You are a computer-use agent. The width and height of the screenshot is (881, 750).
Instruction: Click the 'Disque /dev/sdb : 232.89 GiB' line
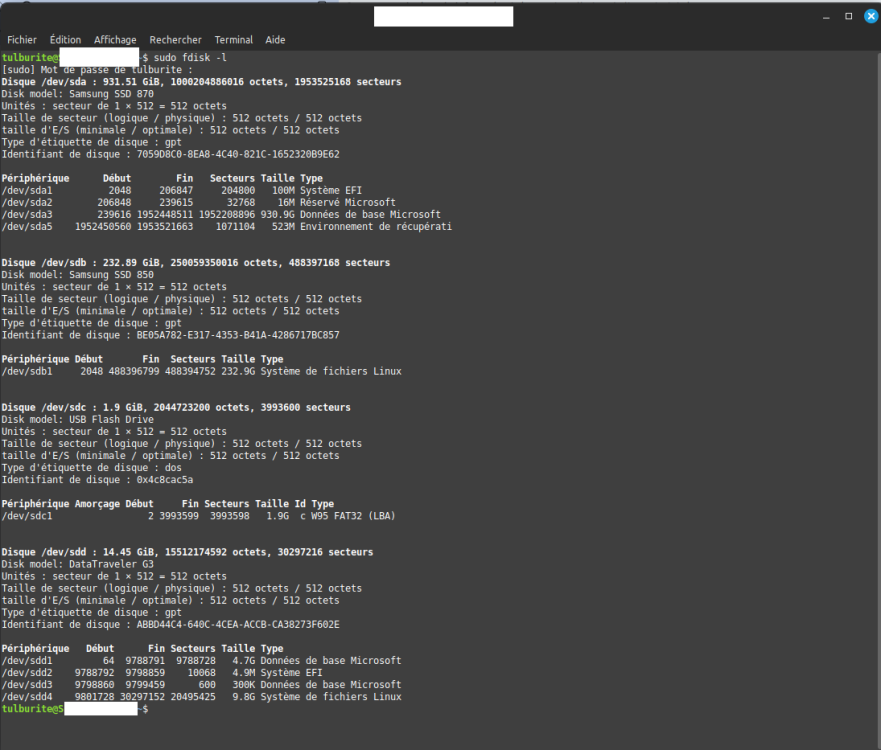tap(196, 263)
